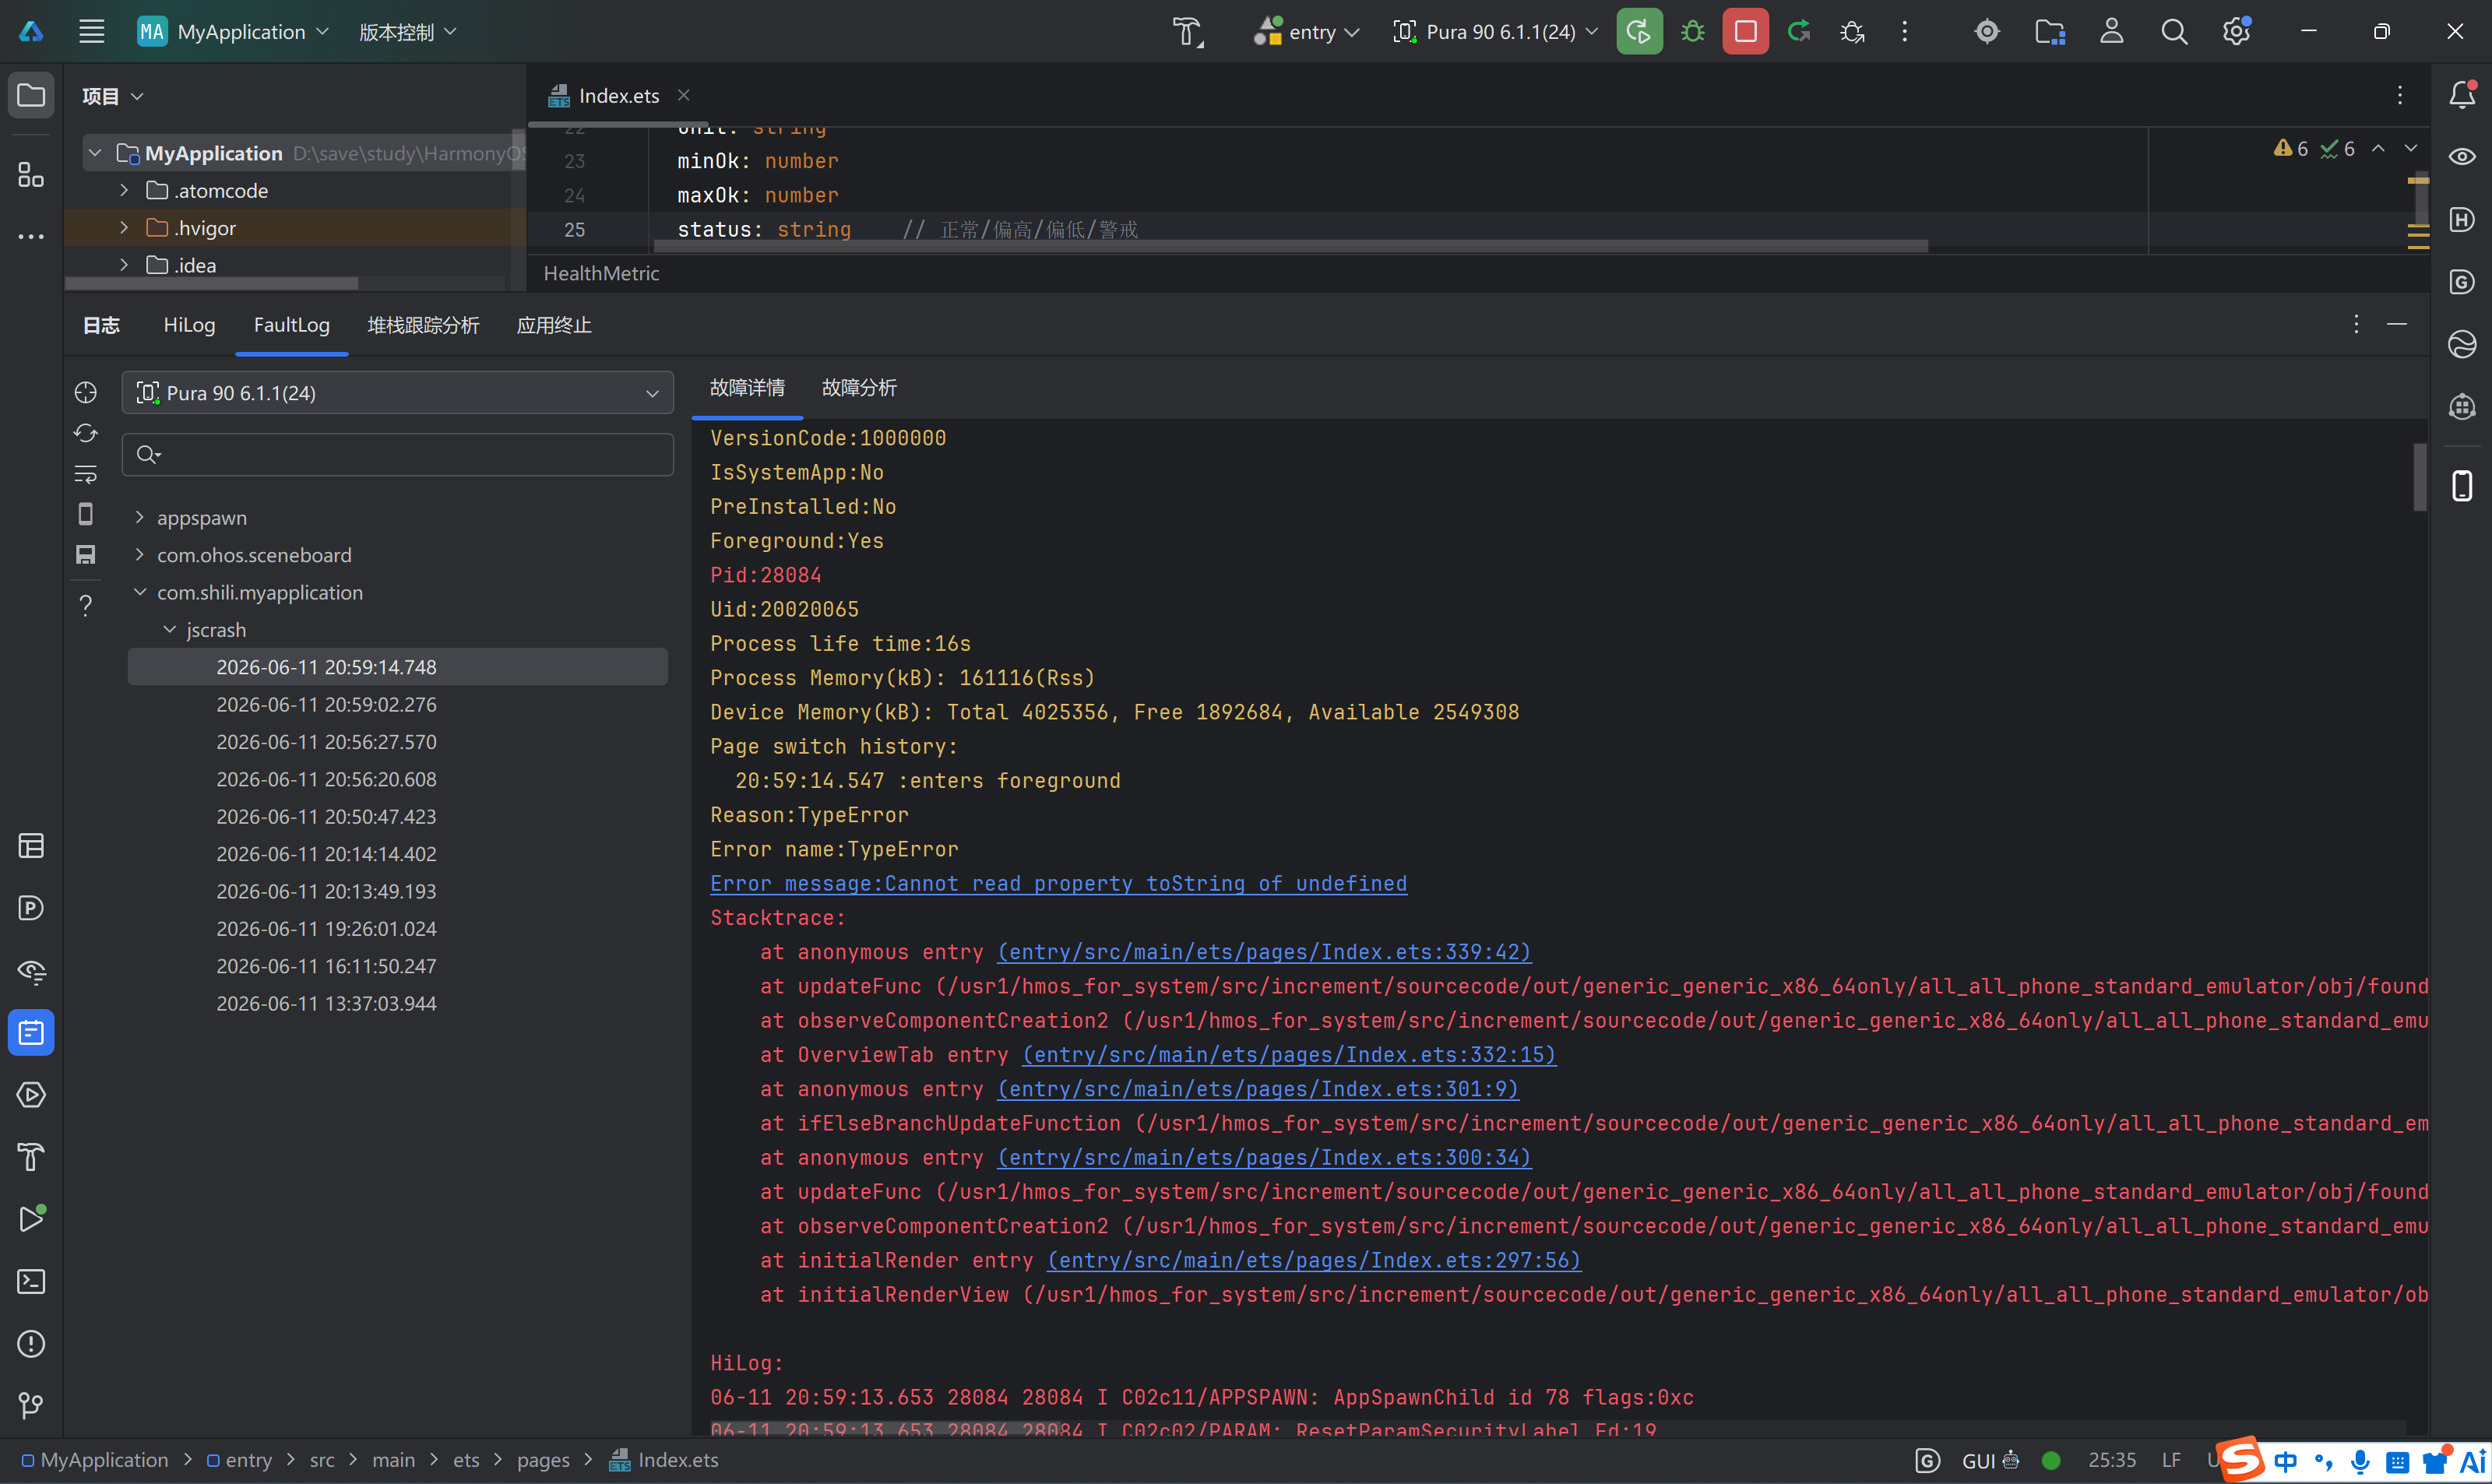2492x1484 pixels.
Task: Open the Index.ets:332:15 stack link
Action: [x=1289, y=1055]
